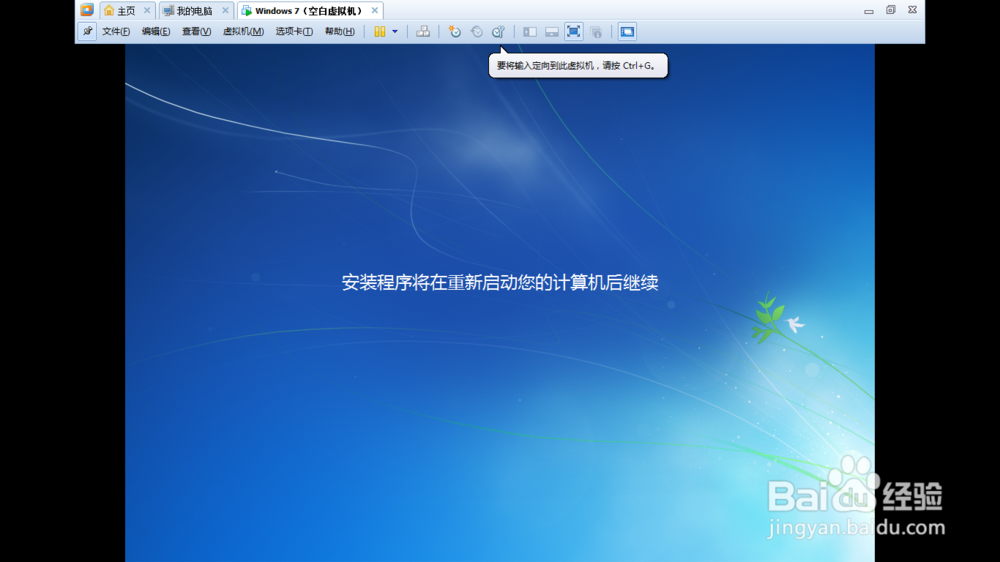Close the Windows 7（空白虚拟机）tab

pos(374,10)
